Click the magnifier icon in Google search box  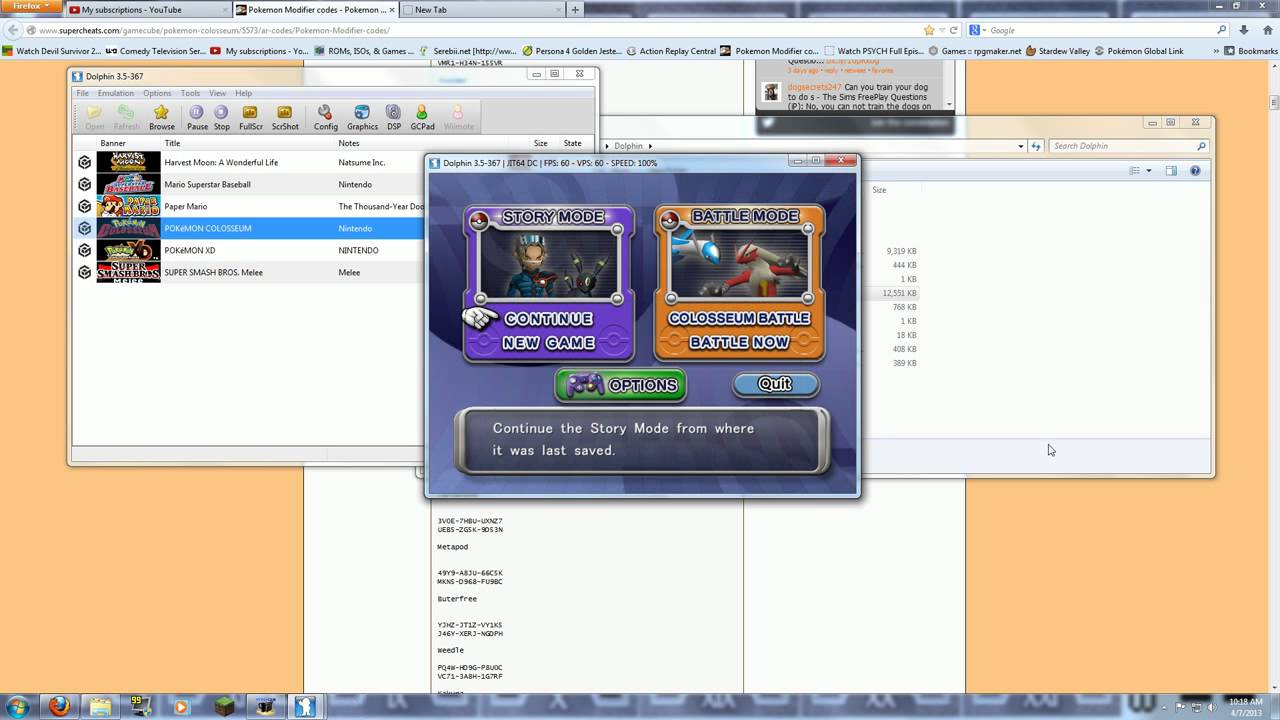pyautogui.click(x=1221, y=30)
